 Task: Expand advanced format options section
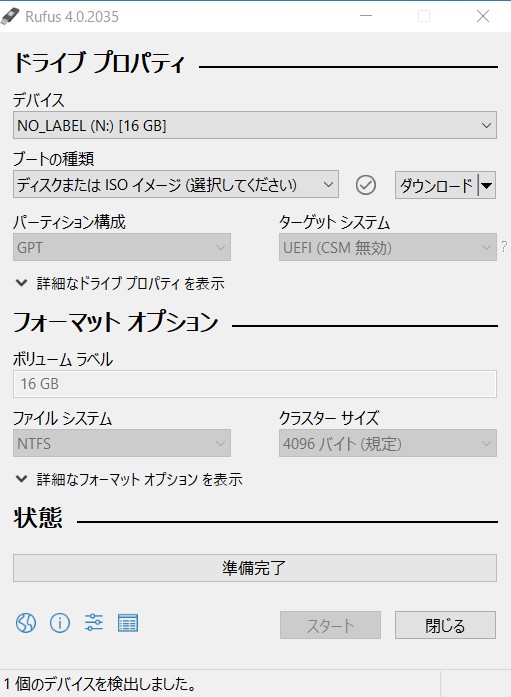[129, 479]
